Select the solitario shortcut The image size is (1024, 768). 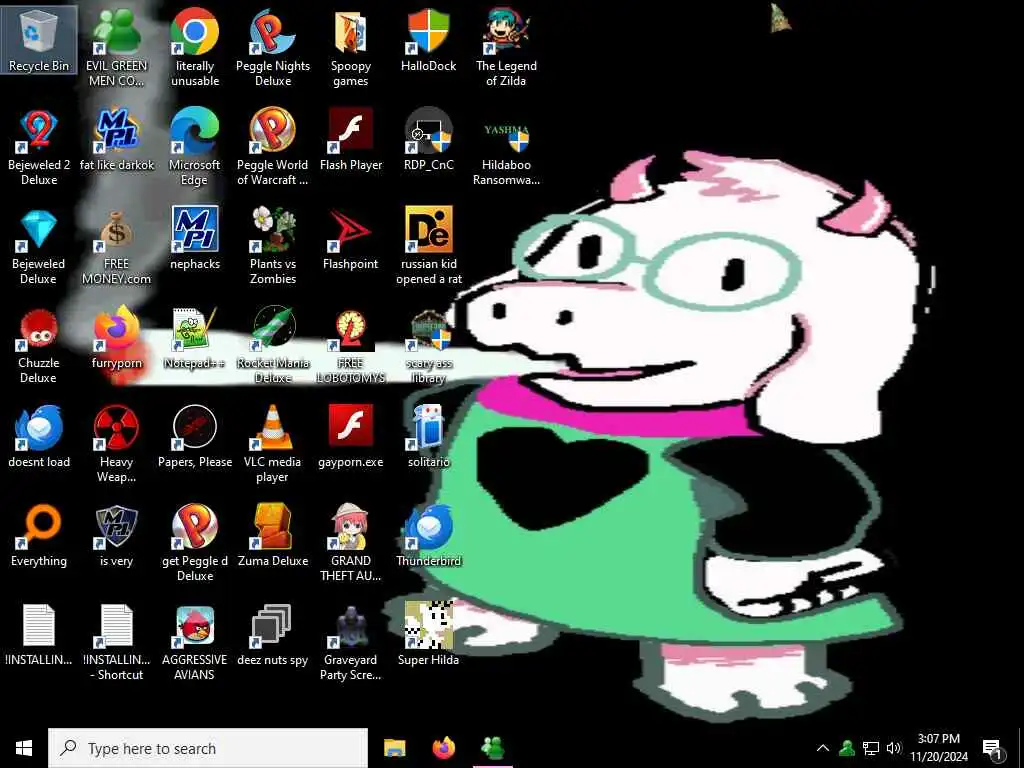tap(428, 436)
